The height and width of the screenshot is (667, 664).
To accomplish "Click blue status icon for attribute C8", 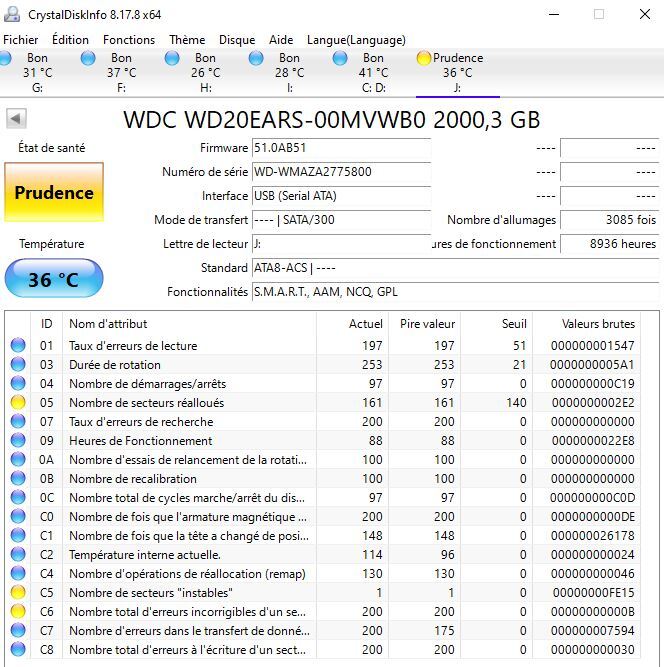I will point(18,649).
